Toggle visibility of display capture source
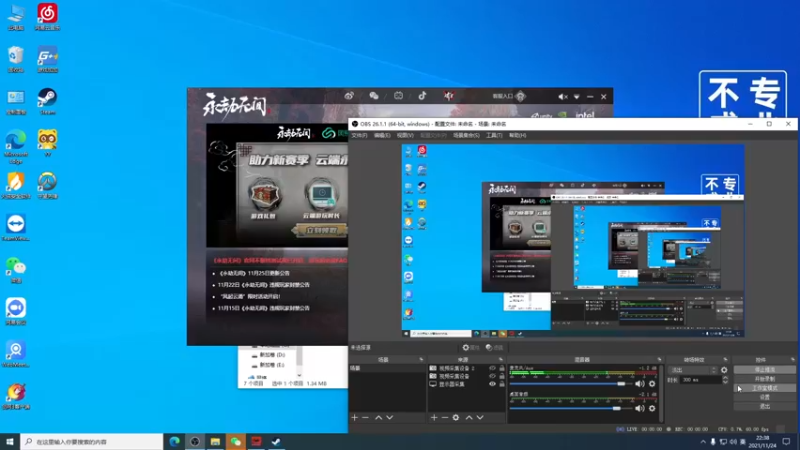The height and width of the screenshot is (450, 800). point(492,384)
